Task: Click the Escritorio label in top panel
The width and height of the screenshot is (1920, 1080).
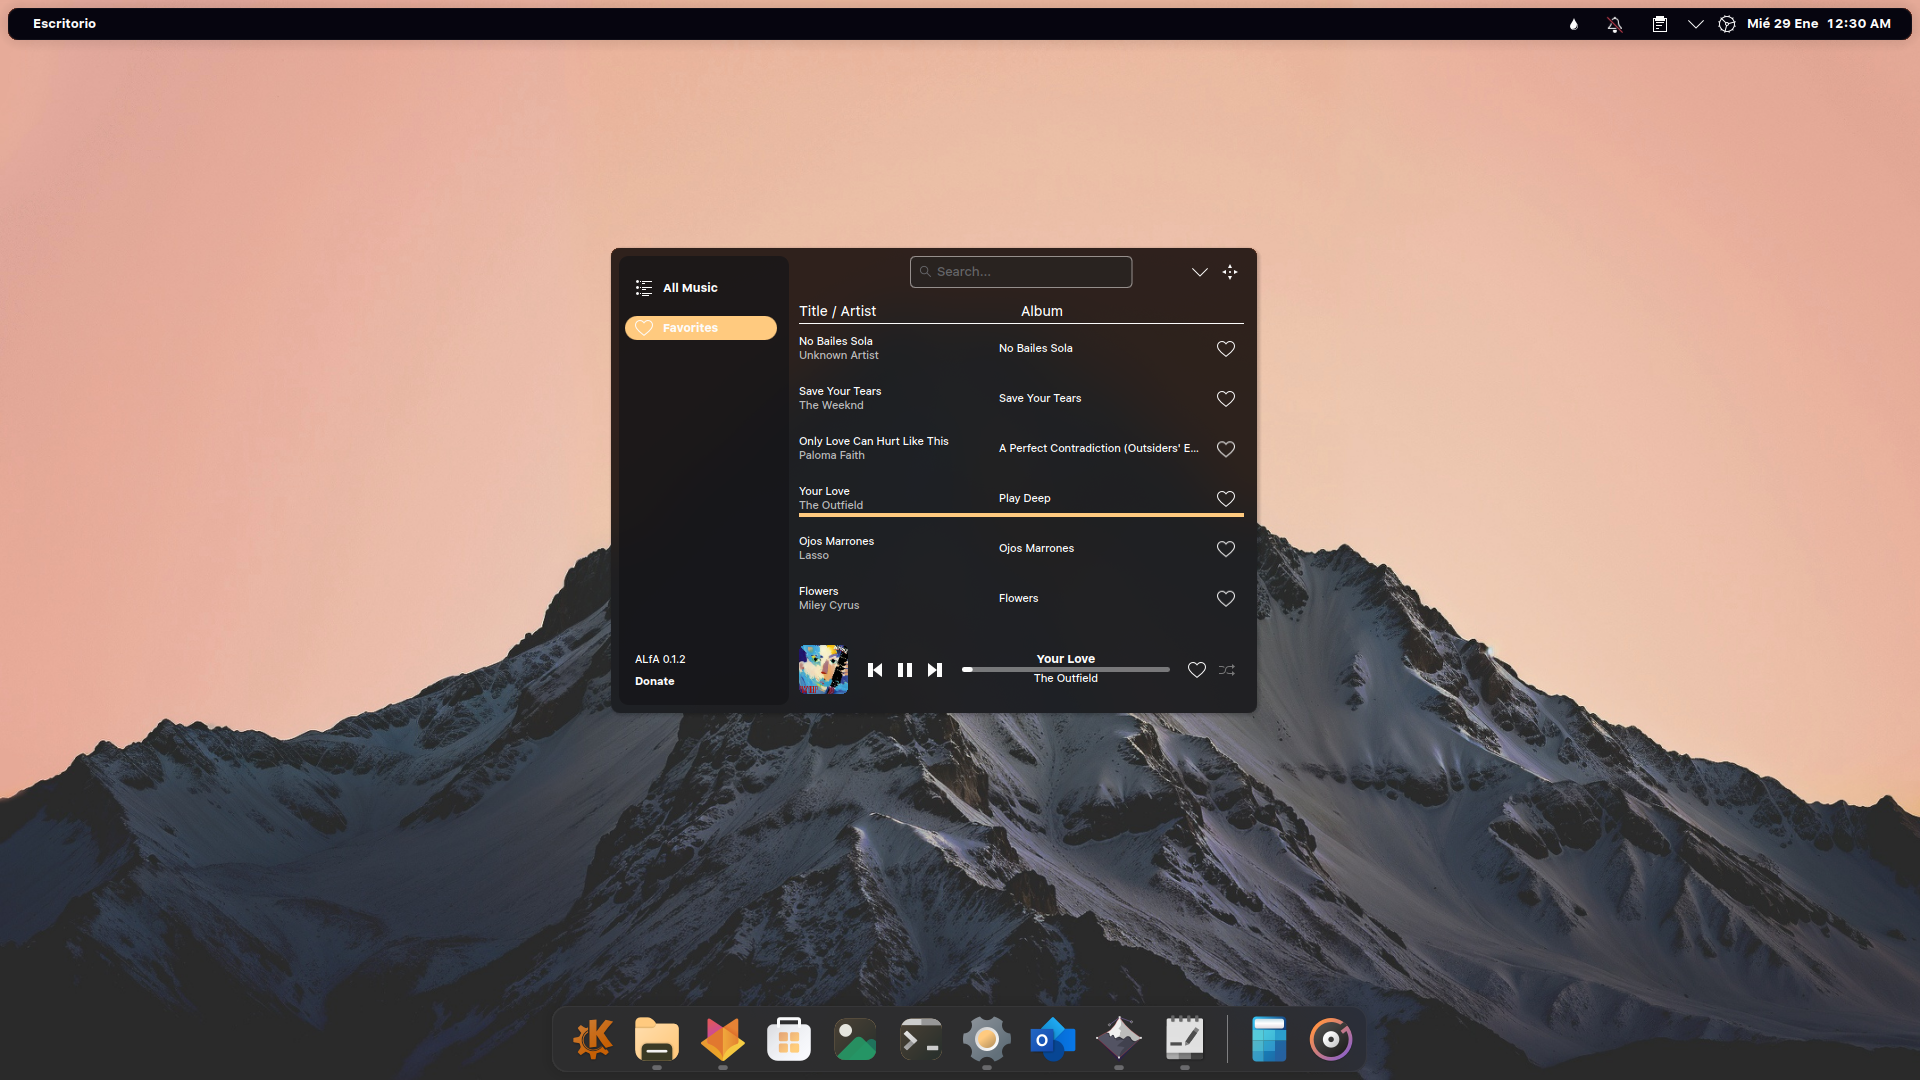Action: [x=64, y=23]
